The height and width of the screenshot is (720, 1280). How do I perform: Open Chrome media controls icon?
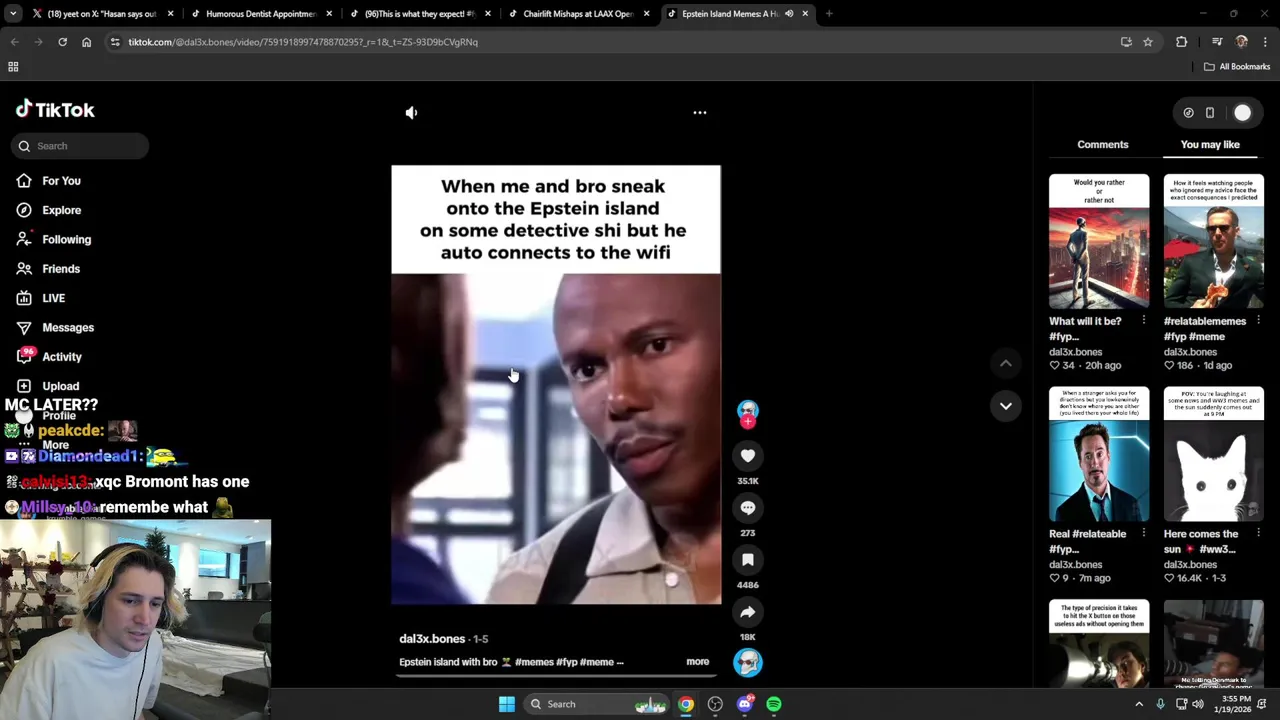(x=1217, y=42)
